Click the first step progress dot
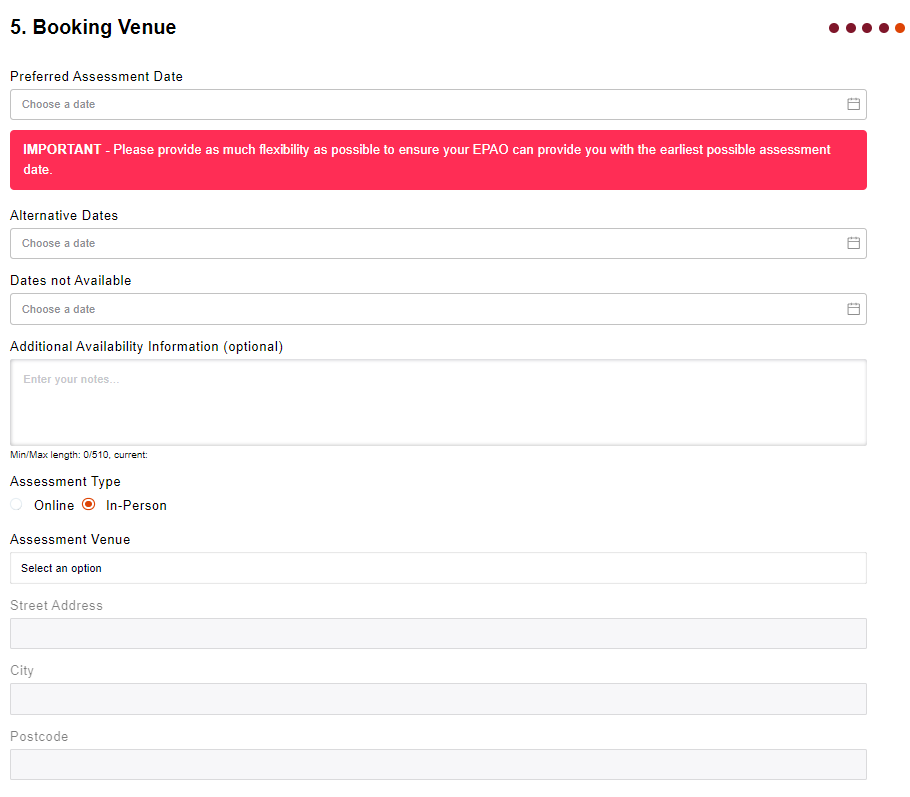The image size is (910, 797). 834,28
